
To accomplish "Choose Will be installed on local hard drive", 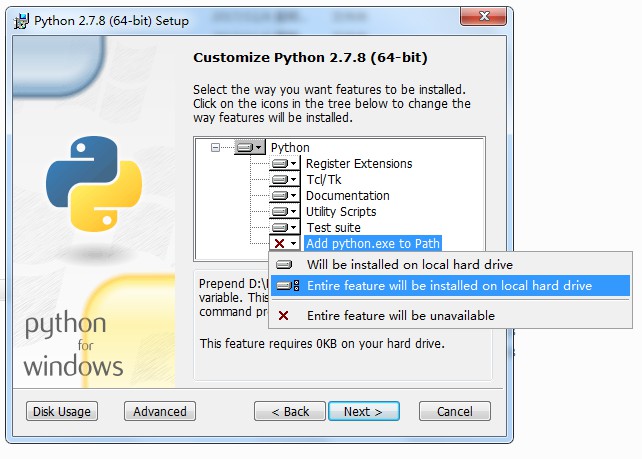I will [450, 265].
